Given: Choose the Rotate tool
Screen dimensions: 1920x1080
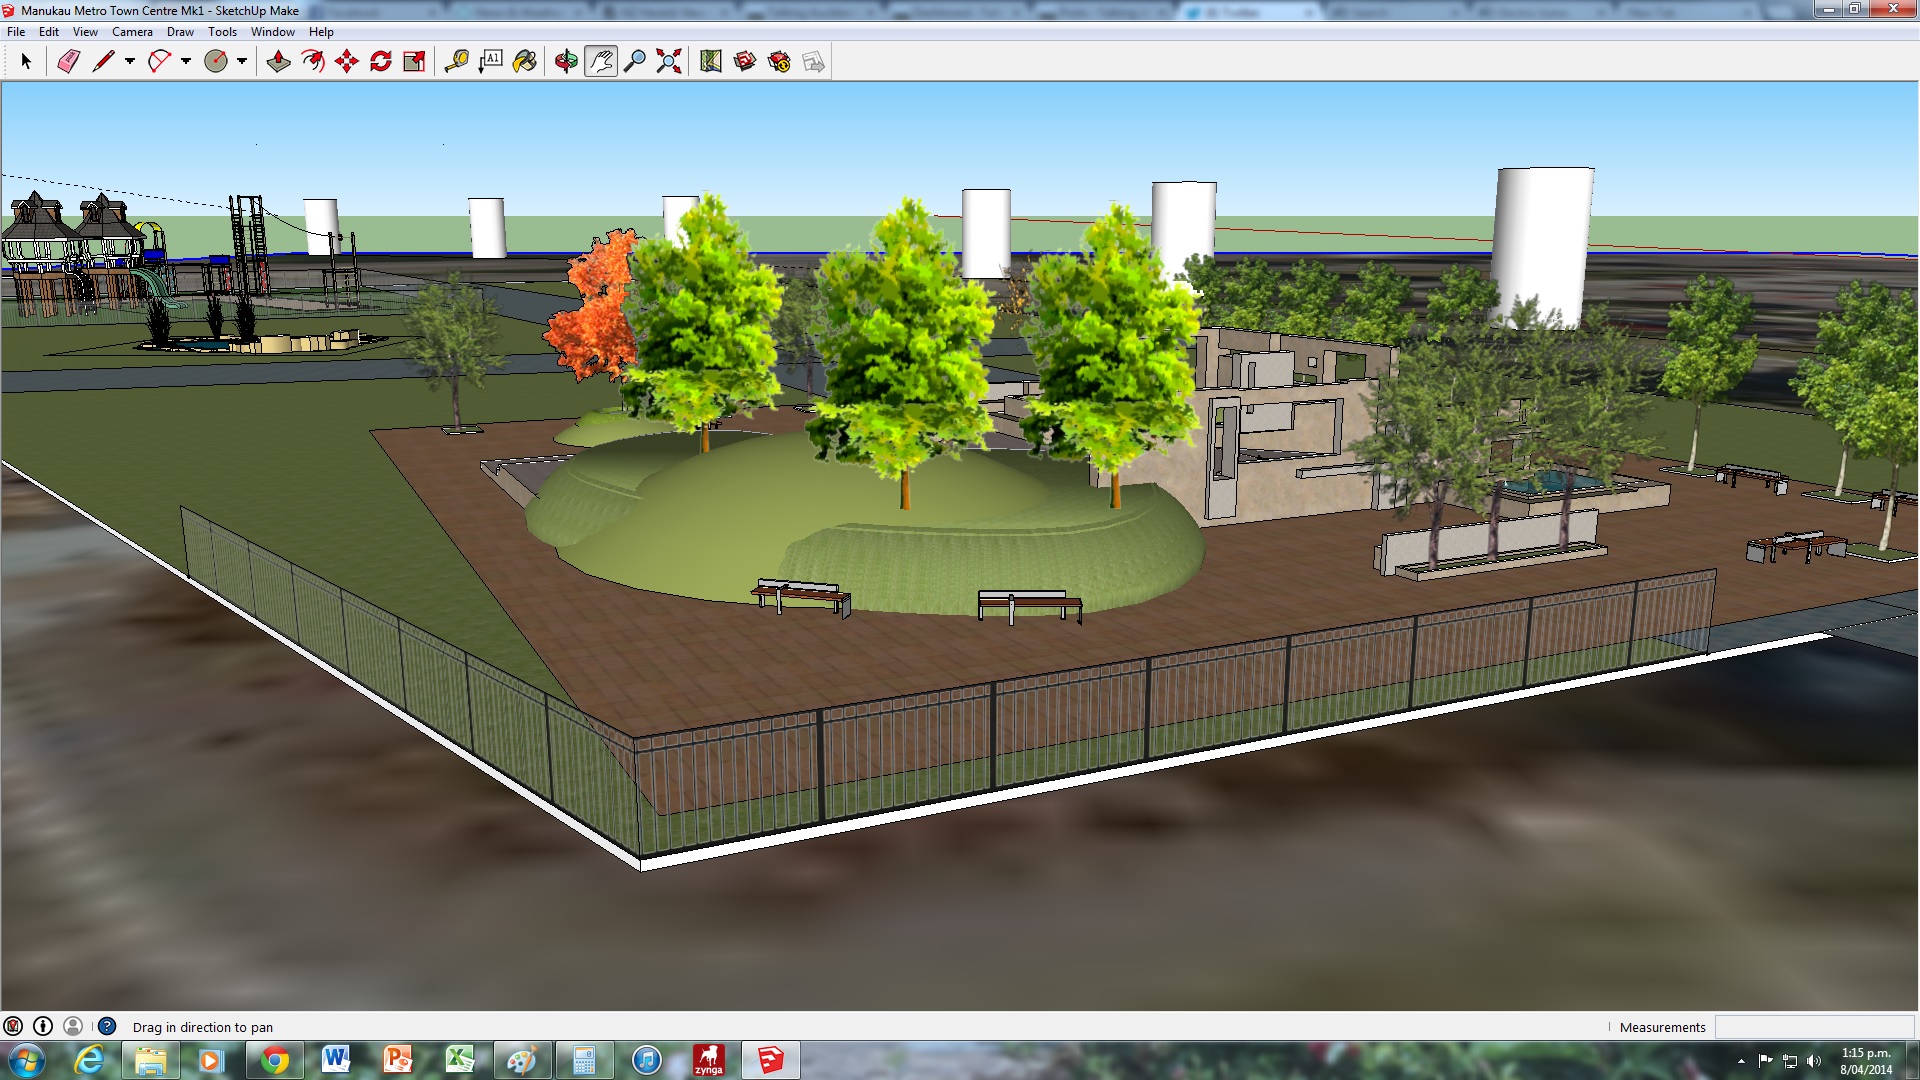Looking at the screenshot, I should coord(381,62).
